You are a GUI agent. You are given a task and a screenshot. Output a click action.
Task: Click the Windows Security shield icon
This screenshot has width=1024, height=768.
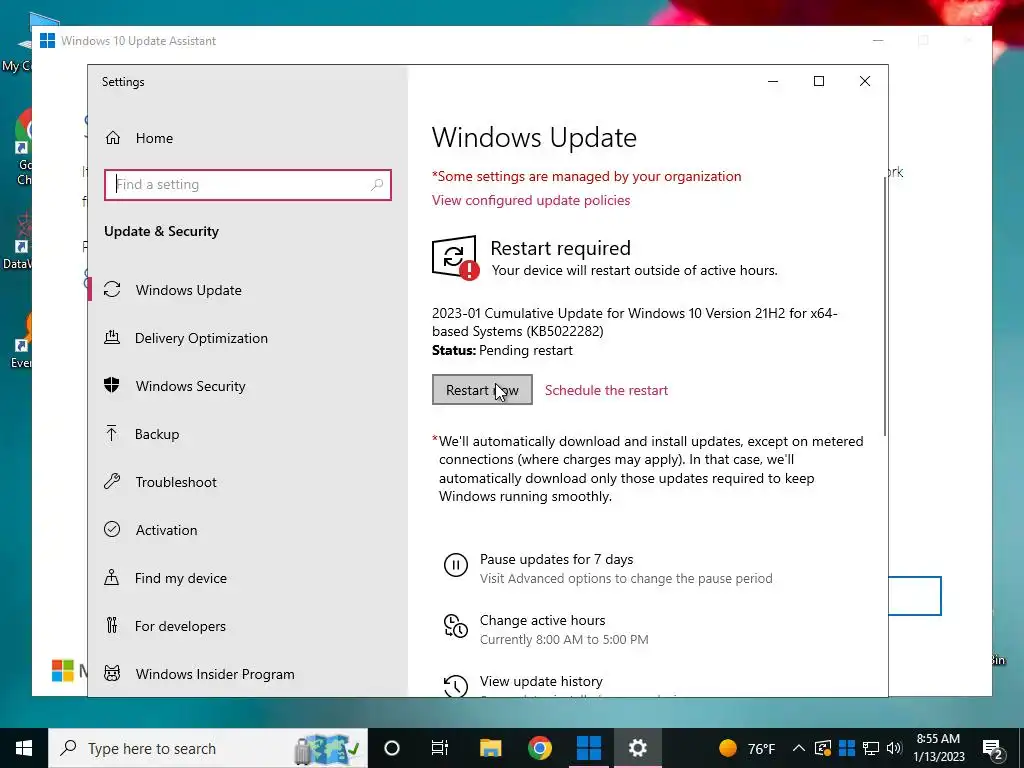tap(112, 385)
